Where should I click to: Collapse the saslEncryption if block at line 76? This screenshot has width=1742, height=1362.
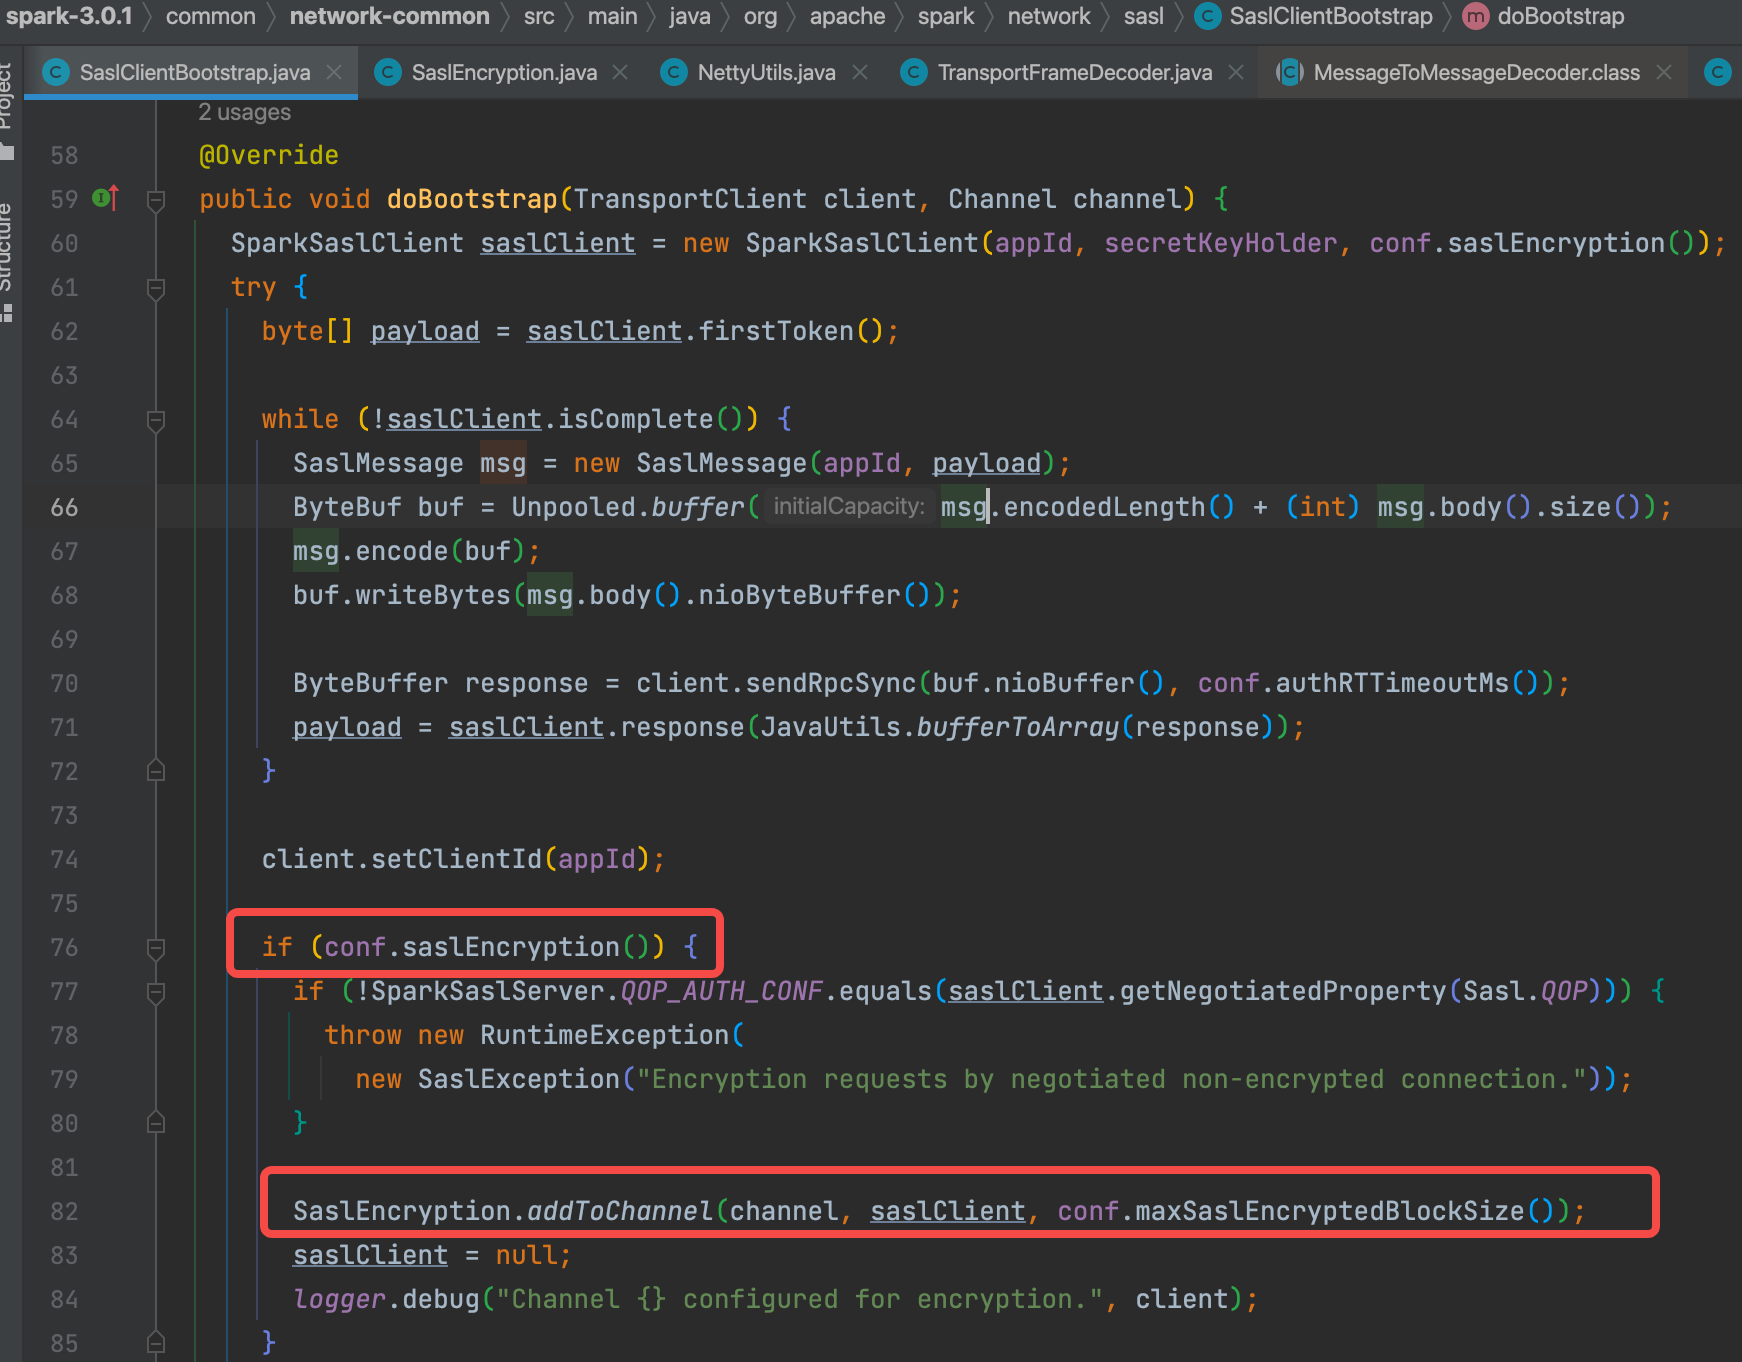pyautogui.click(x=156, y=948)
